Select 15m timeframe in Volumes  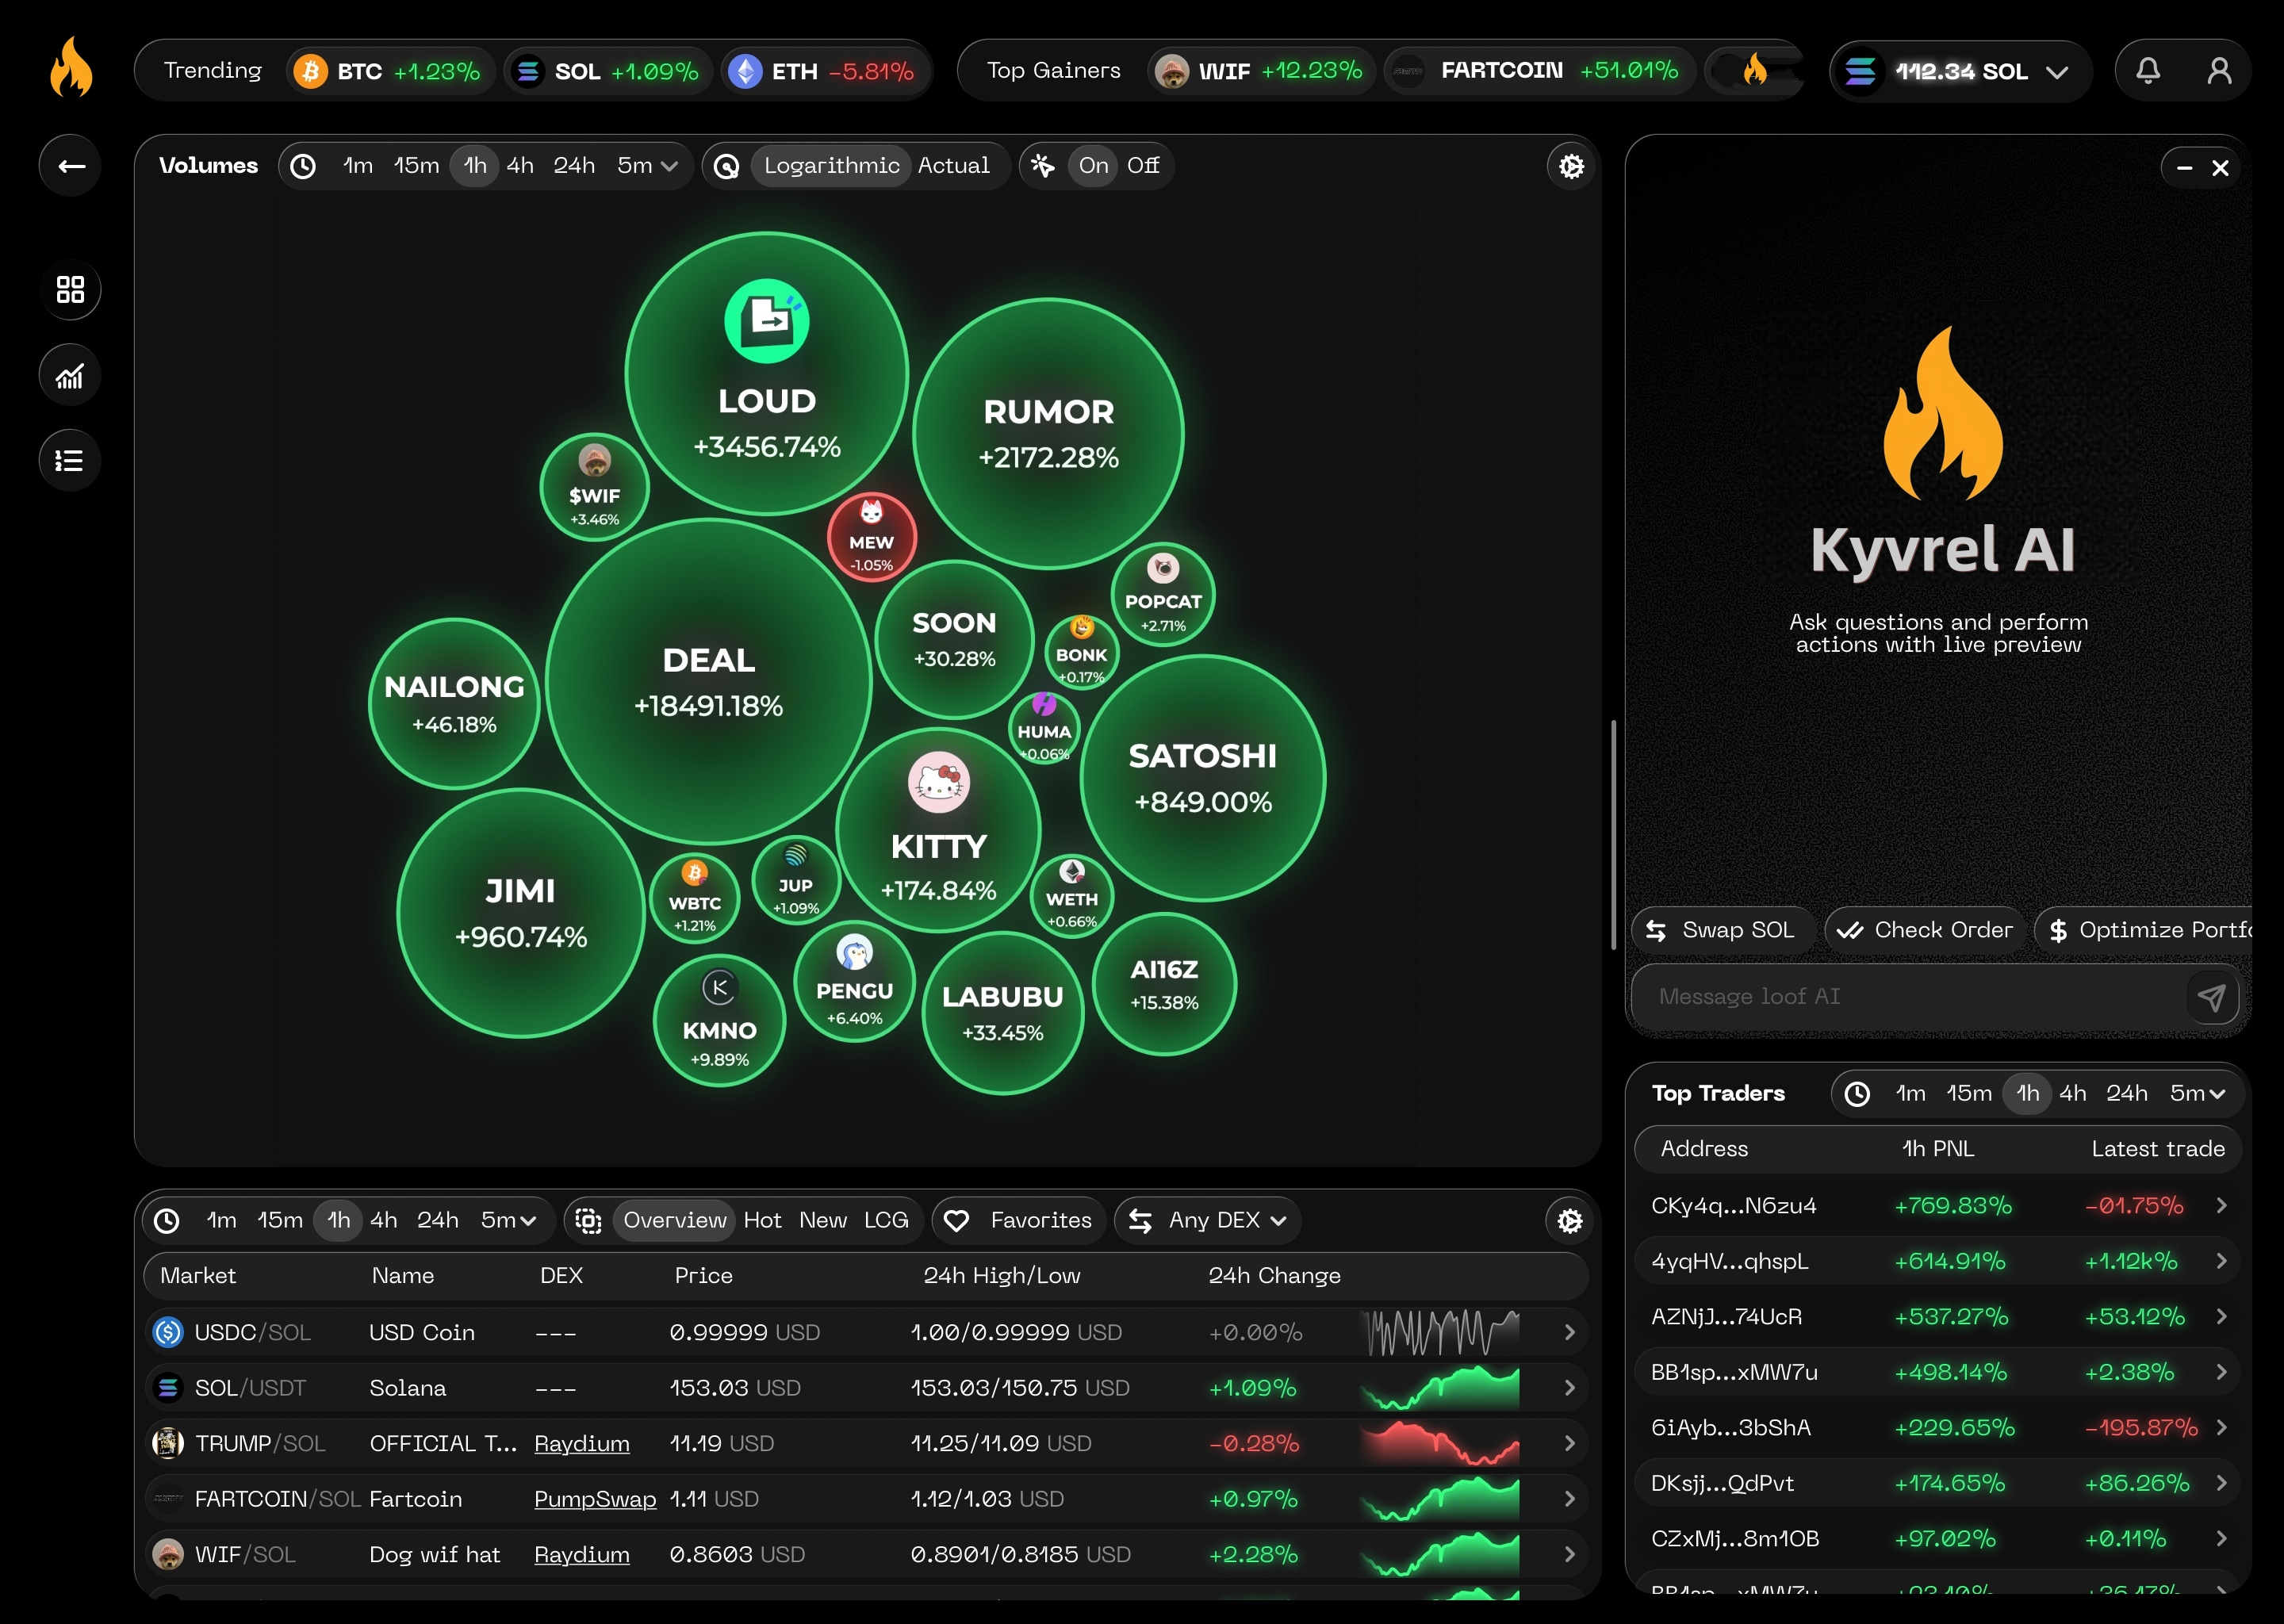click(416, 165)
